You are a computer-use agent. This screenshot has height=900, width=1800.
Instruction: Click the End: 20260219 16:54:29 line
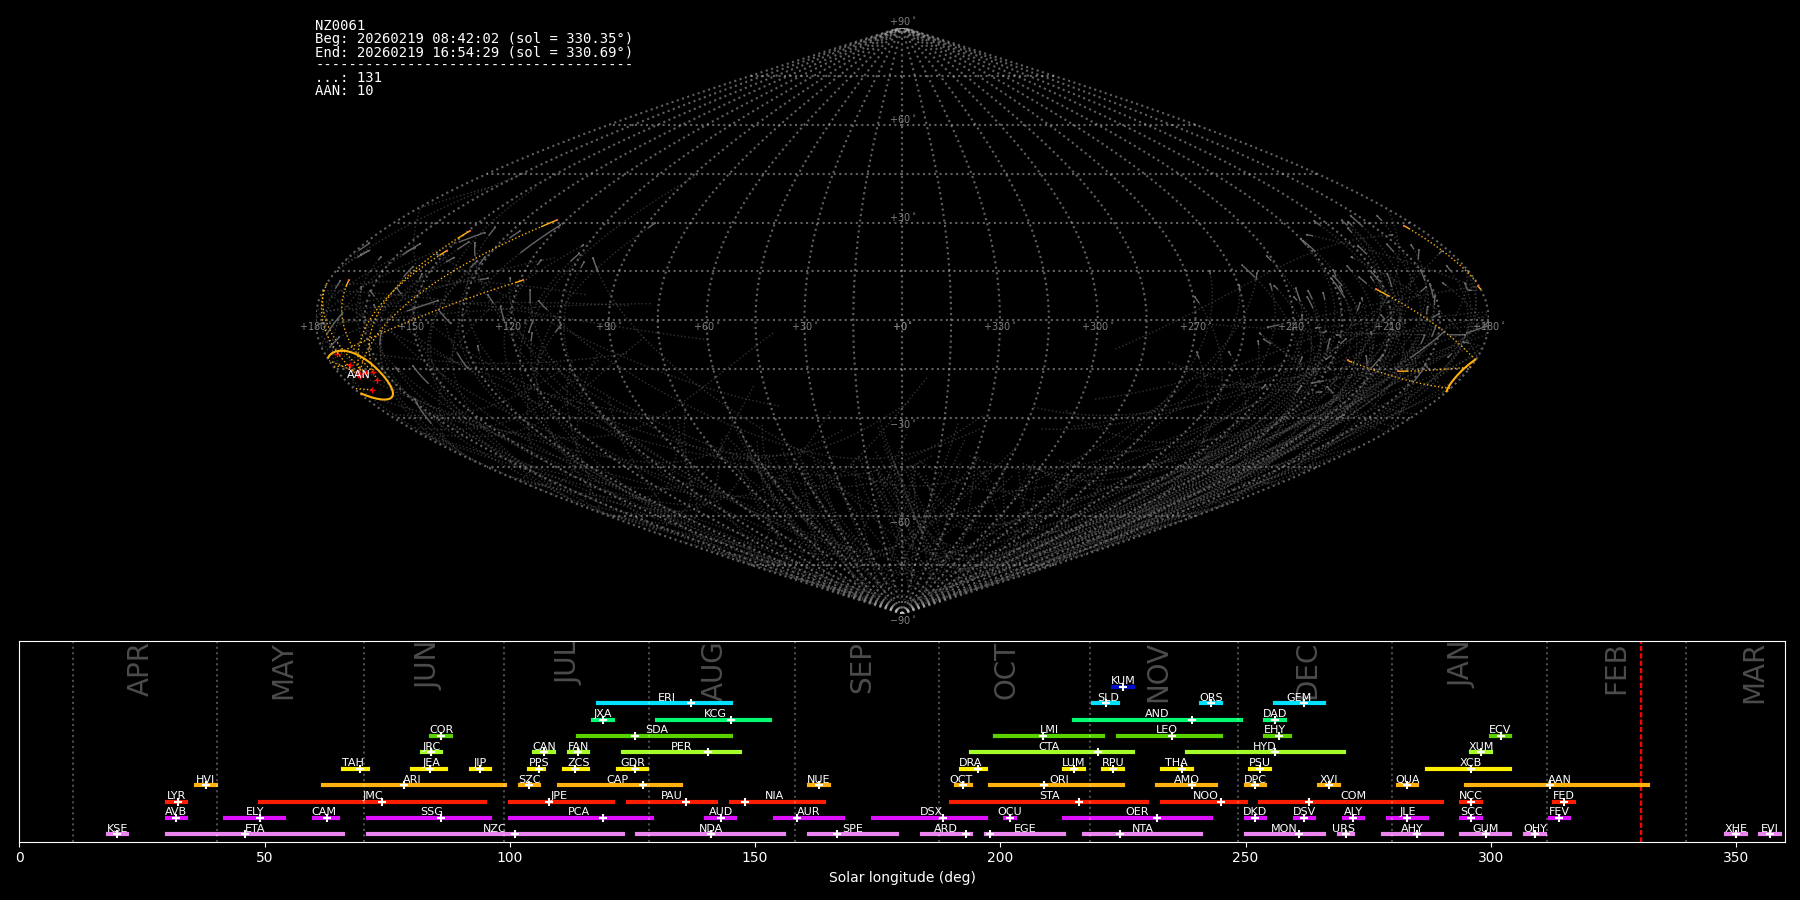point(474,52)
